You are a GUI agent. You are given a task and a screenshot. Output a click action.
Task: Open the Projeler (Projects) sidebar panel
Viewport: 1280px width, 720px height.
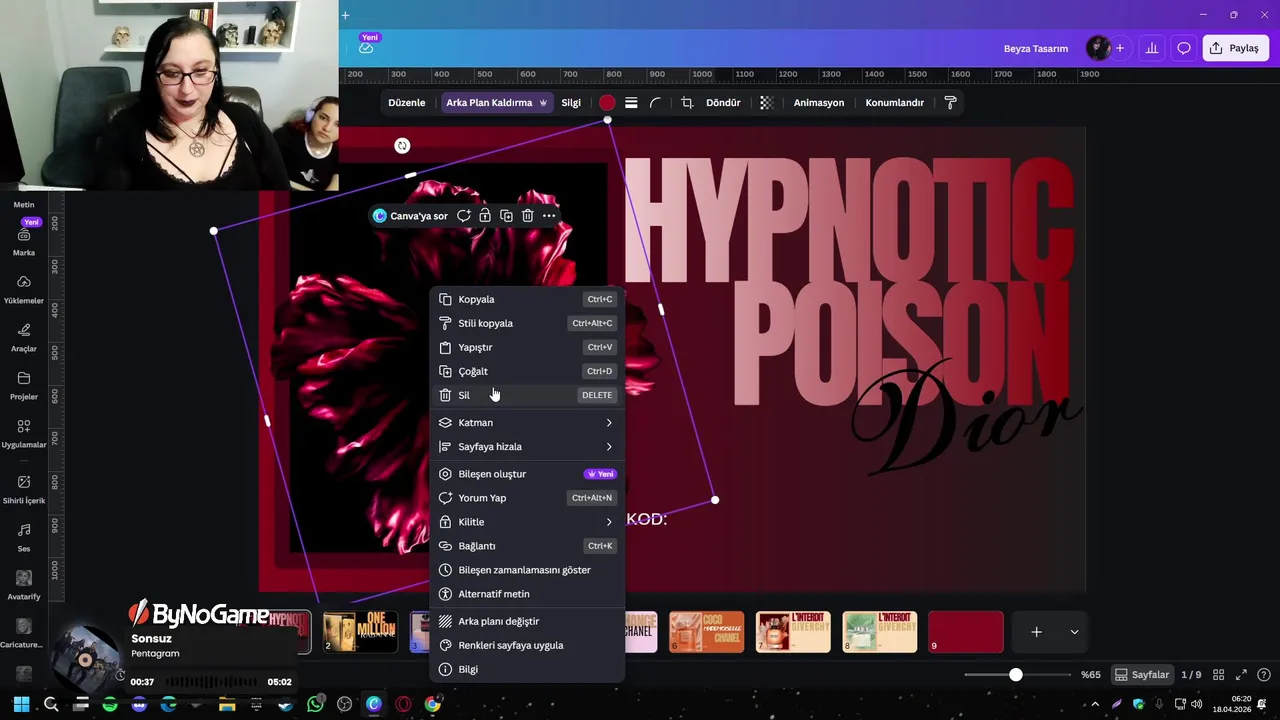click(x=24, y=385)
